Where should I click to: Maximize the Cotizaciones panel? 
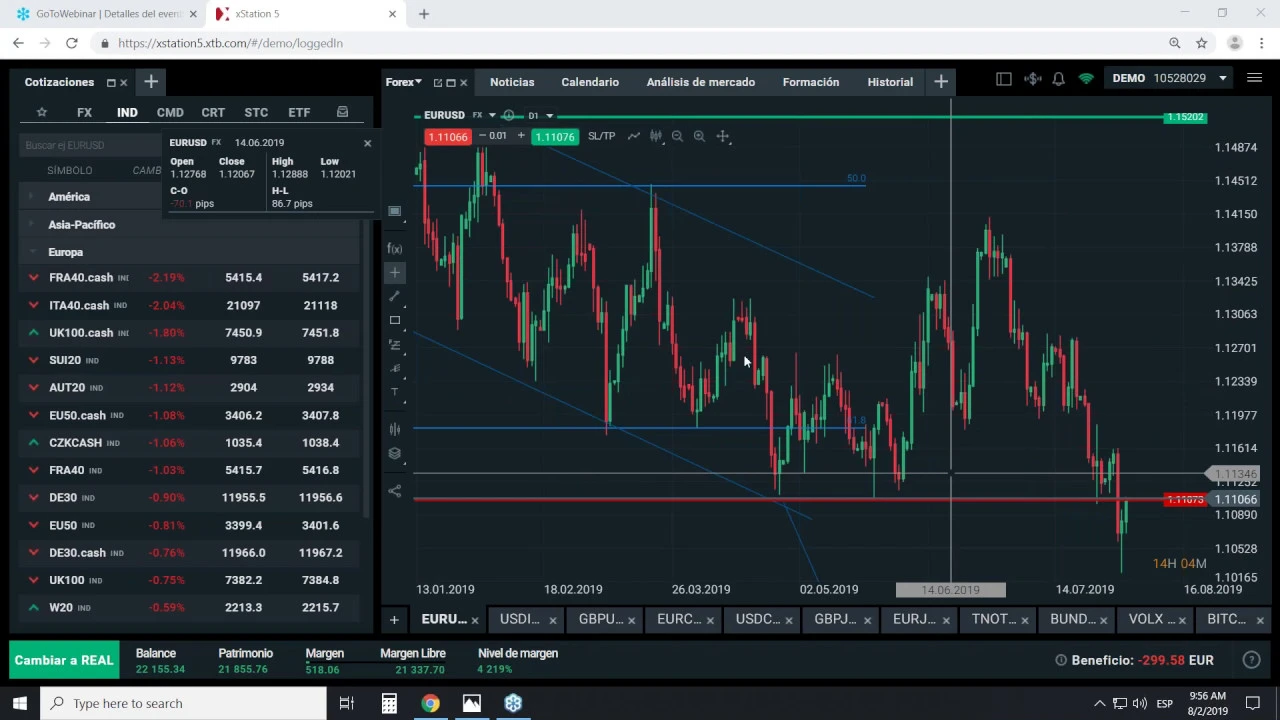click(x=111, y=82)
